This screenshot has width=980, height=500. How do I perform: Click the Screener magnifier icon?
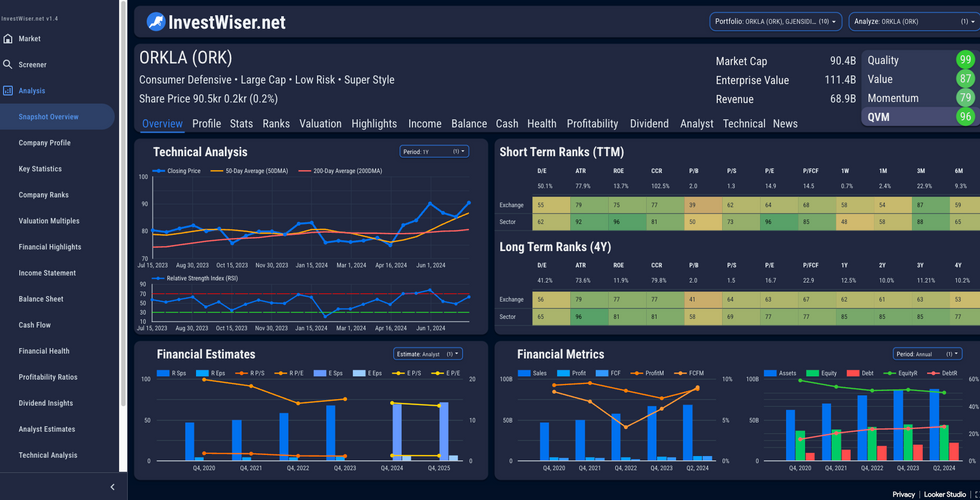click(x=8, y=64)
